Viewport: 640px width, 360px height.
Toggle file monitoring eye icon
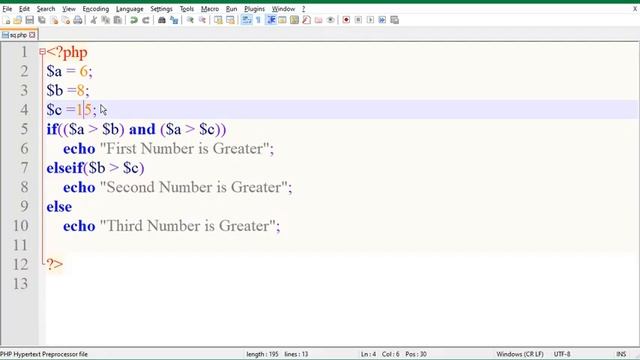click(331, 20)
